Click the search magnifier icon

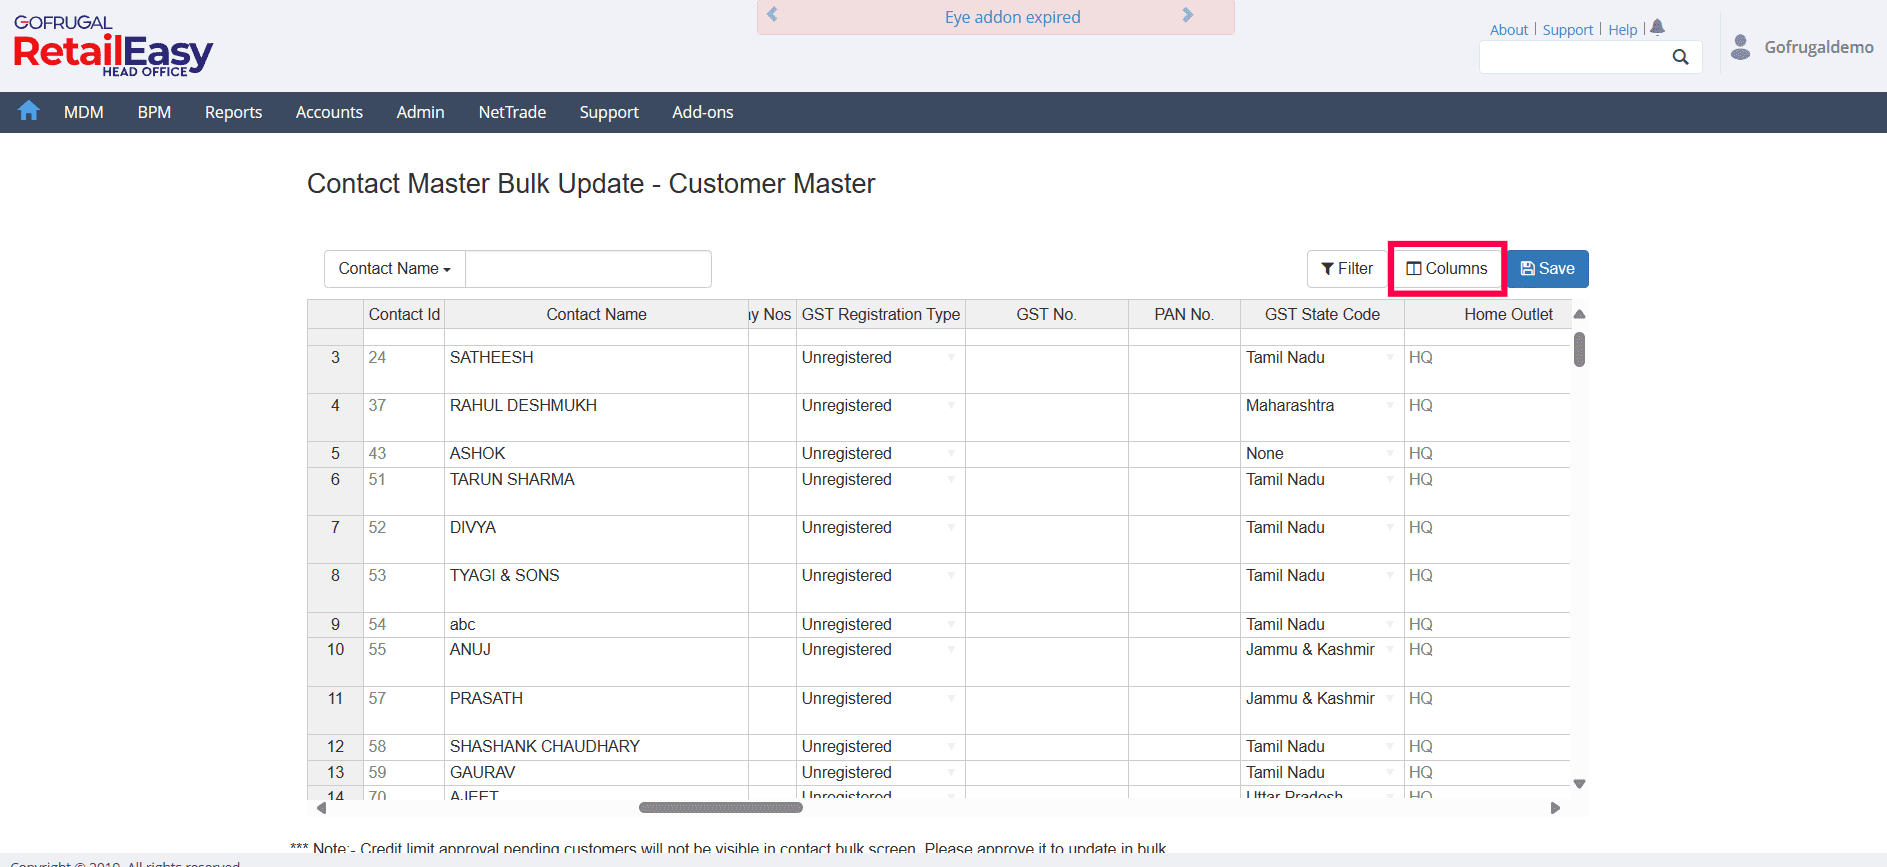(x=1680, y=57)
